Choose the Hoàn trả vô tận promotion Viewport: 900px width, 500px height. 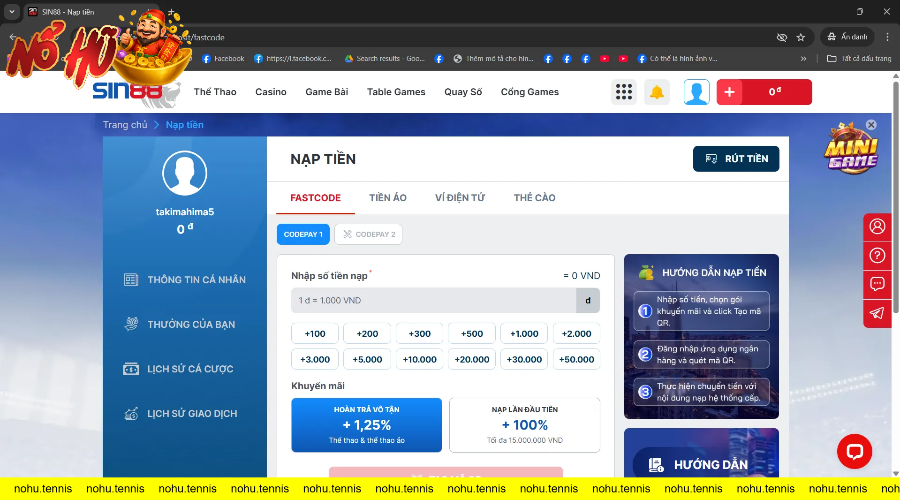pos(366,424)
